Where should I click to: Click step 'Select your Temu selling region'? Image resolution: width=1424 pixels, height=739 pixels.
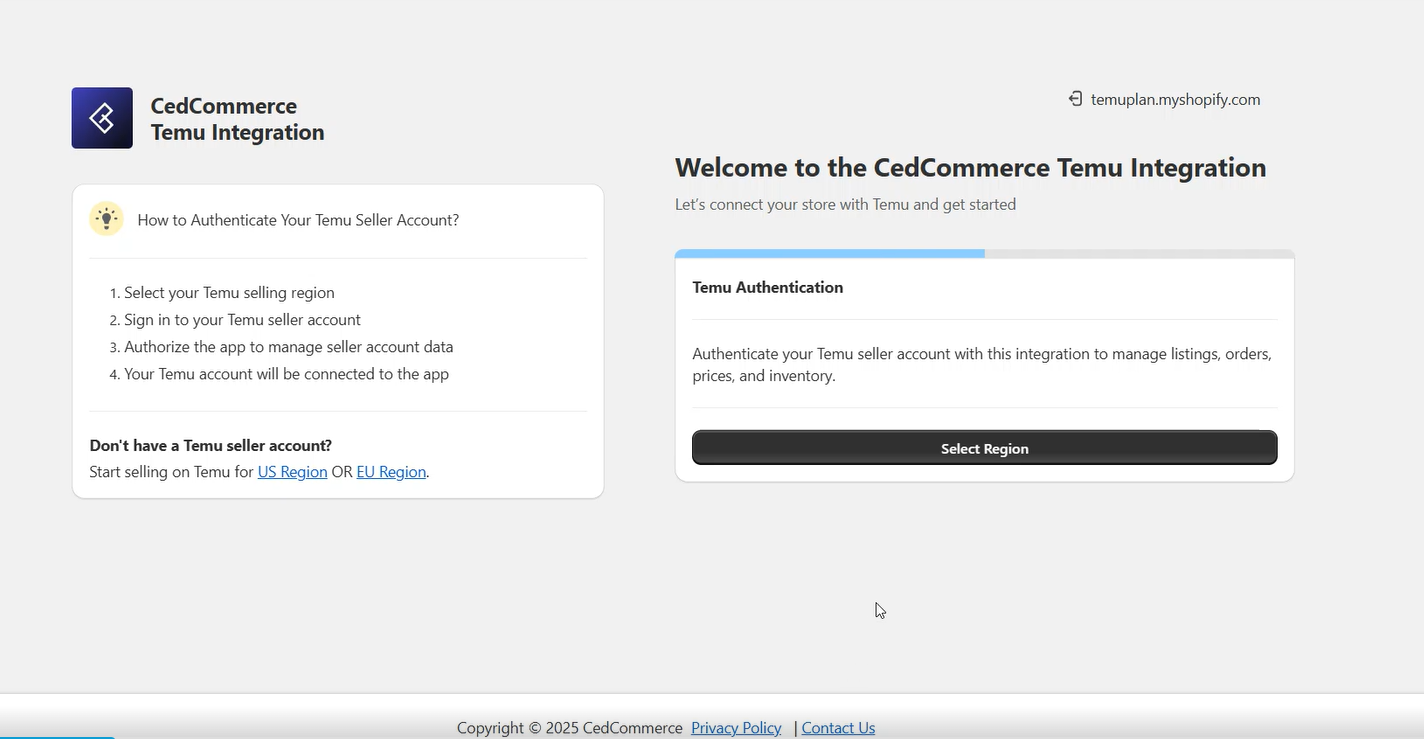point(229,293)
